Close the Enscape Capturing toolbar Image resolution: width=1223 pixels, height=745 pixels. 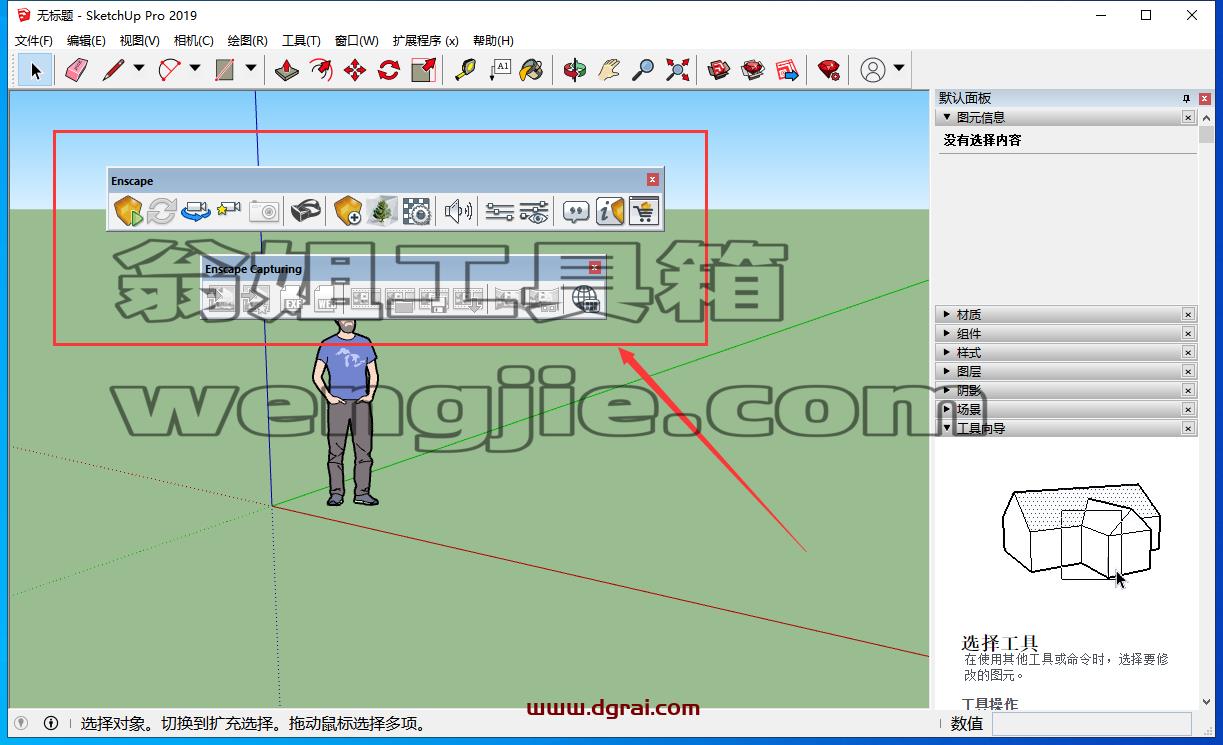pyautogui.click(x=595, y=267)
